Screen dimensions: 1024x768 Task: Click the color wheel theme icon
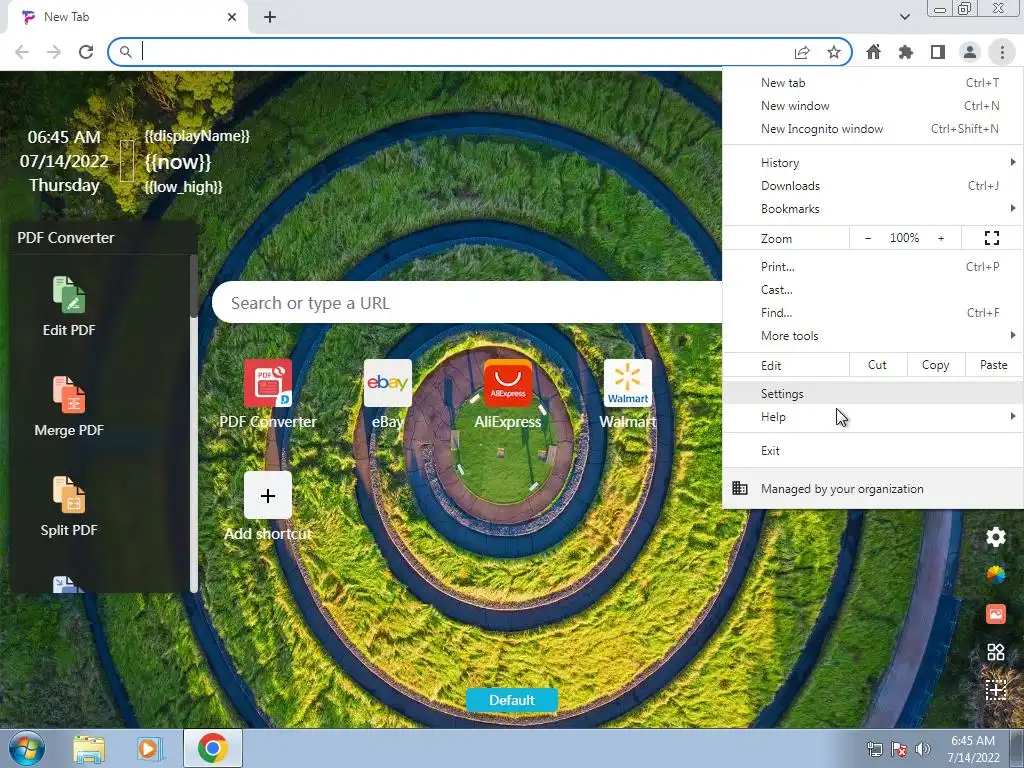click(x=995, y=575)
